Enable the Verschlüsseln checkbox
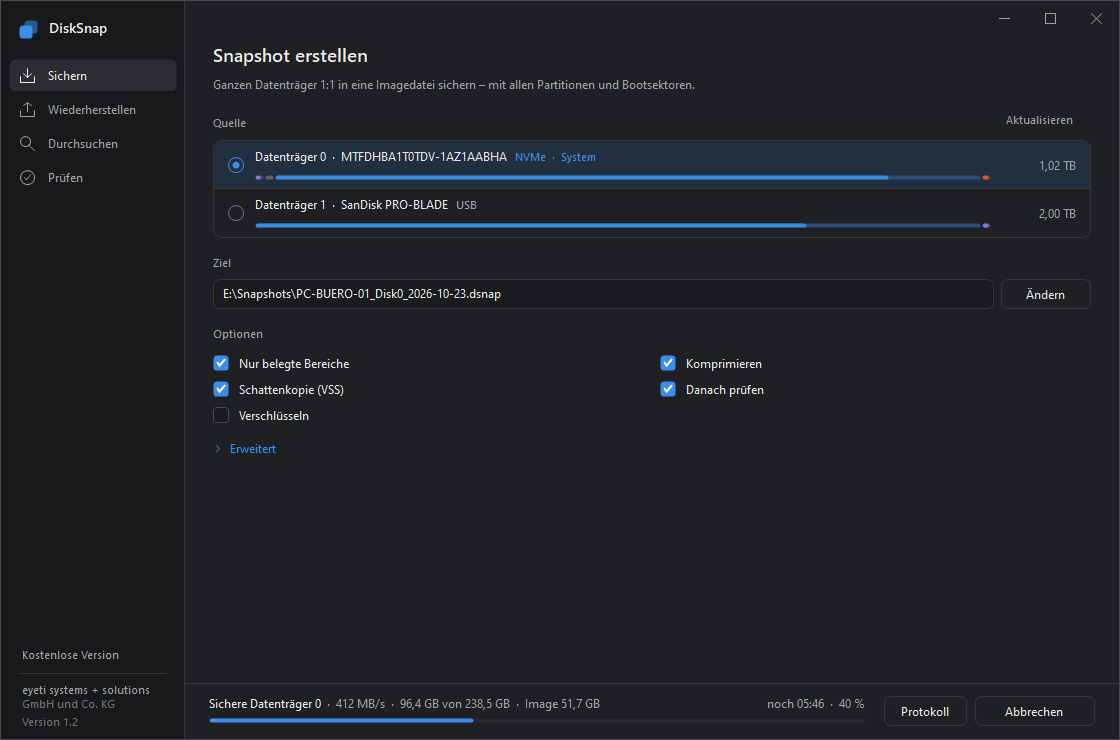1120x740 pixels. [221, 415]
